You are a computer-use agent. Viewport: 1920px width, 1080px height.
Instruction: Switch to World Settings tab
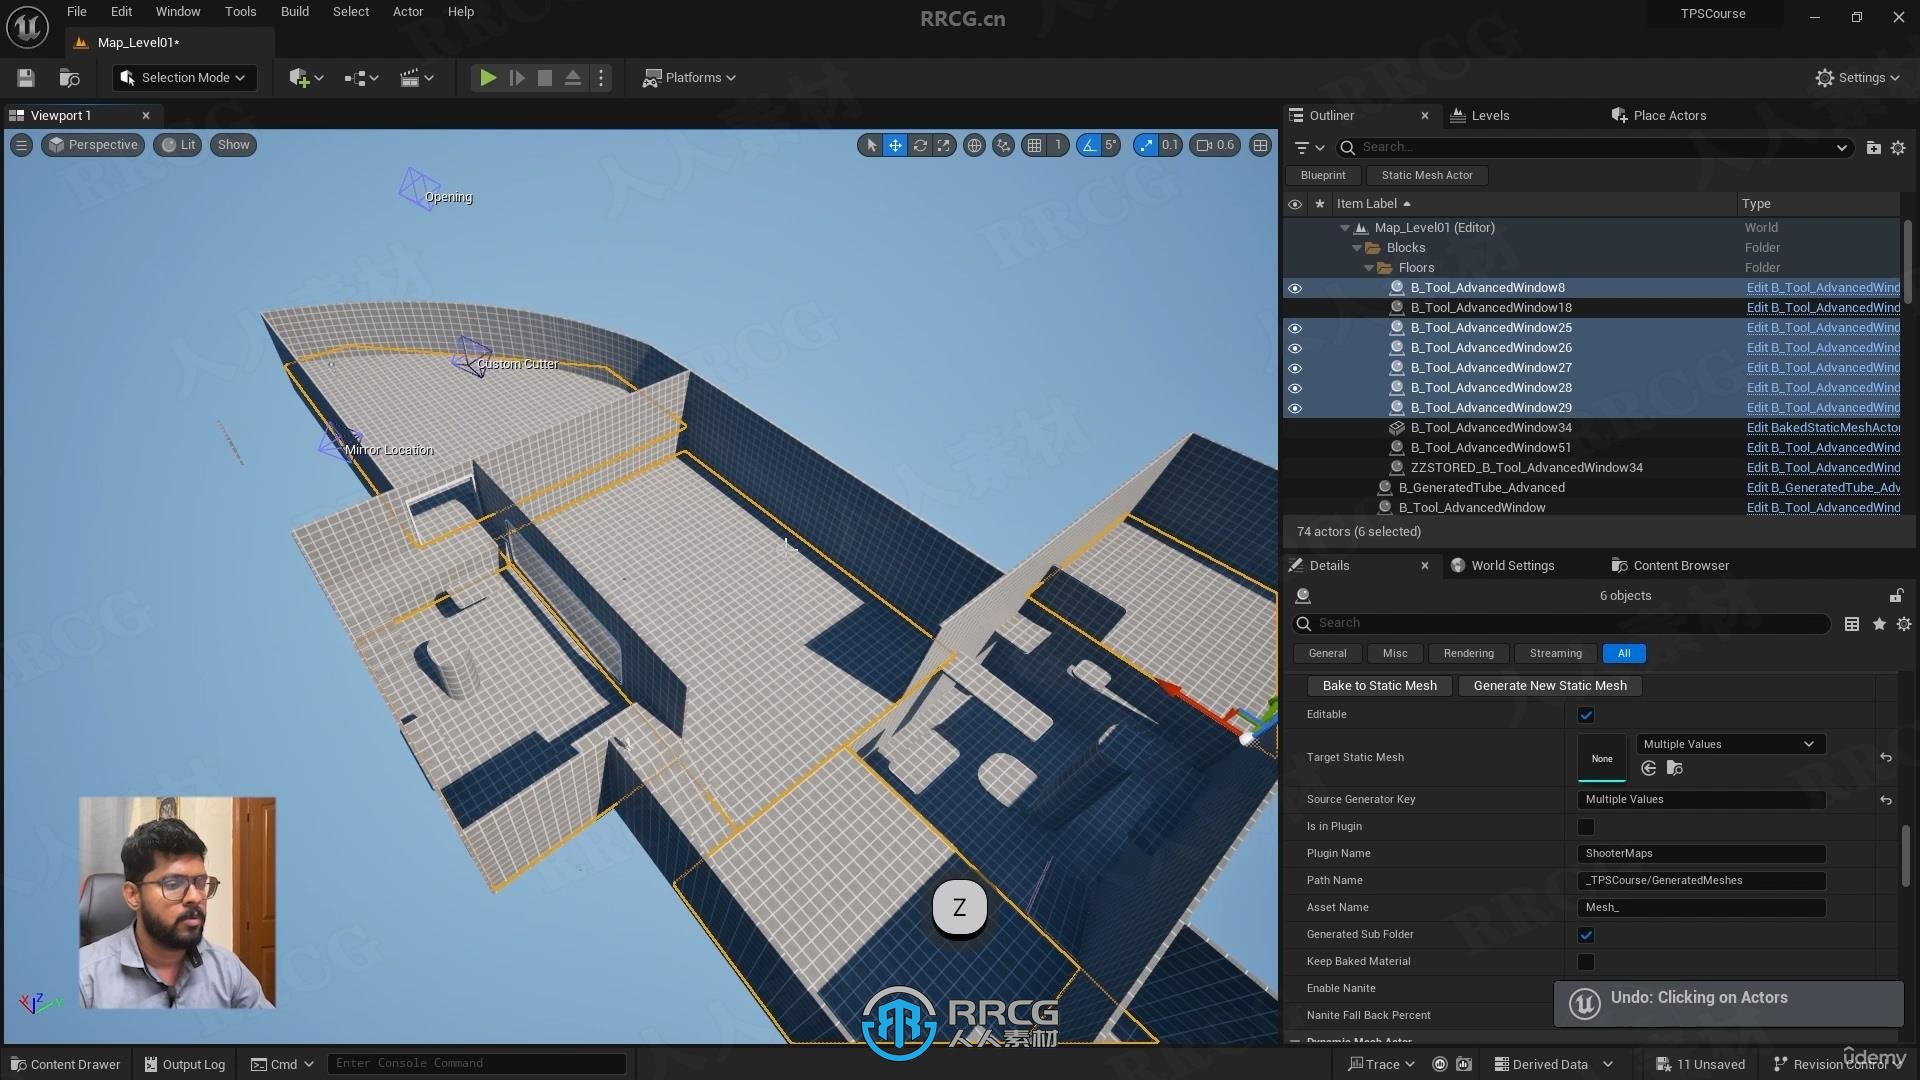click(x=1502, y=566)
